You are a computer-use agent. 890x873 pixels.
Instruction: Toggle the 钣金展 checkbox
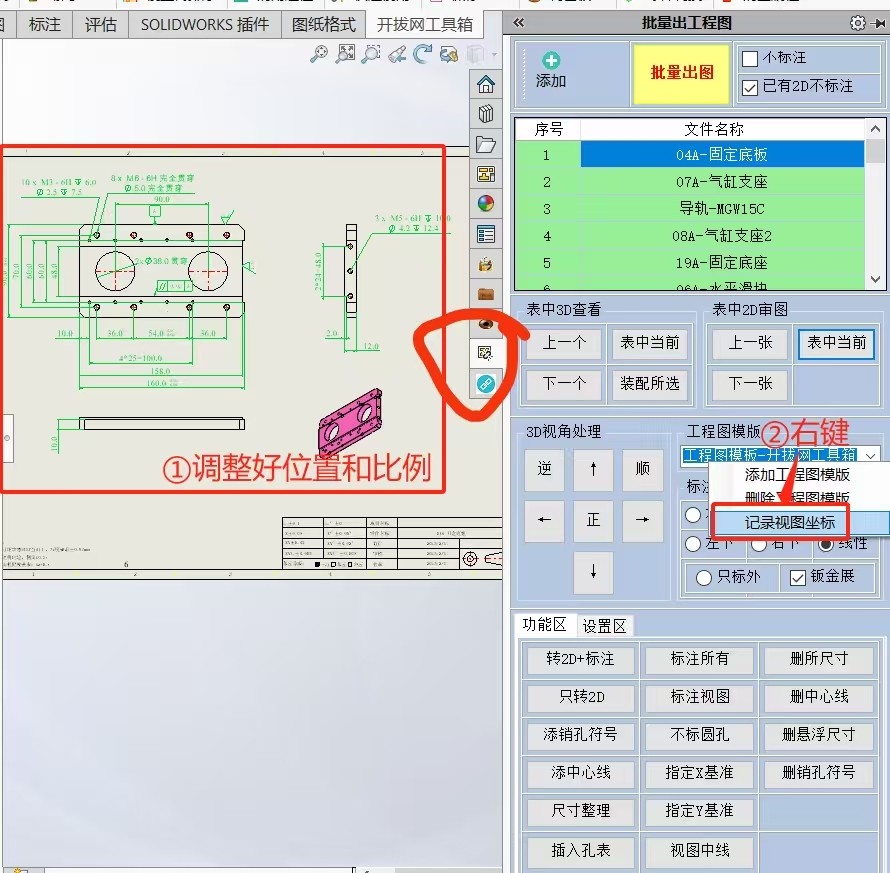tap(797, 578)
